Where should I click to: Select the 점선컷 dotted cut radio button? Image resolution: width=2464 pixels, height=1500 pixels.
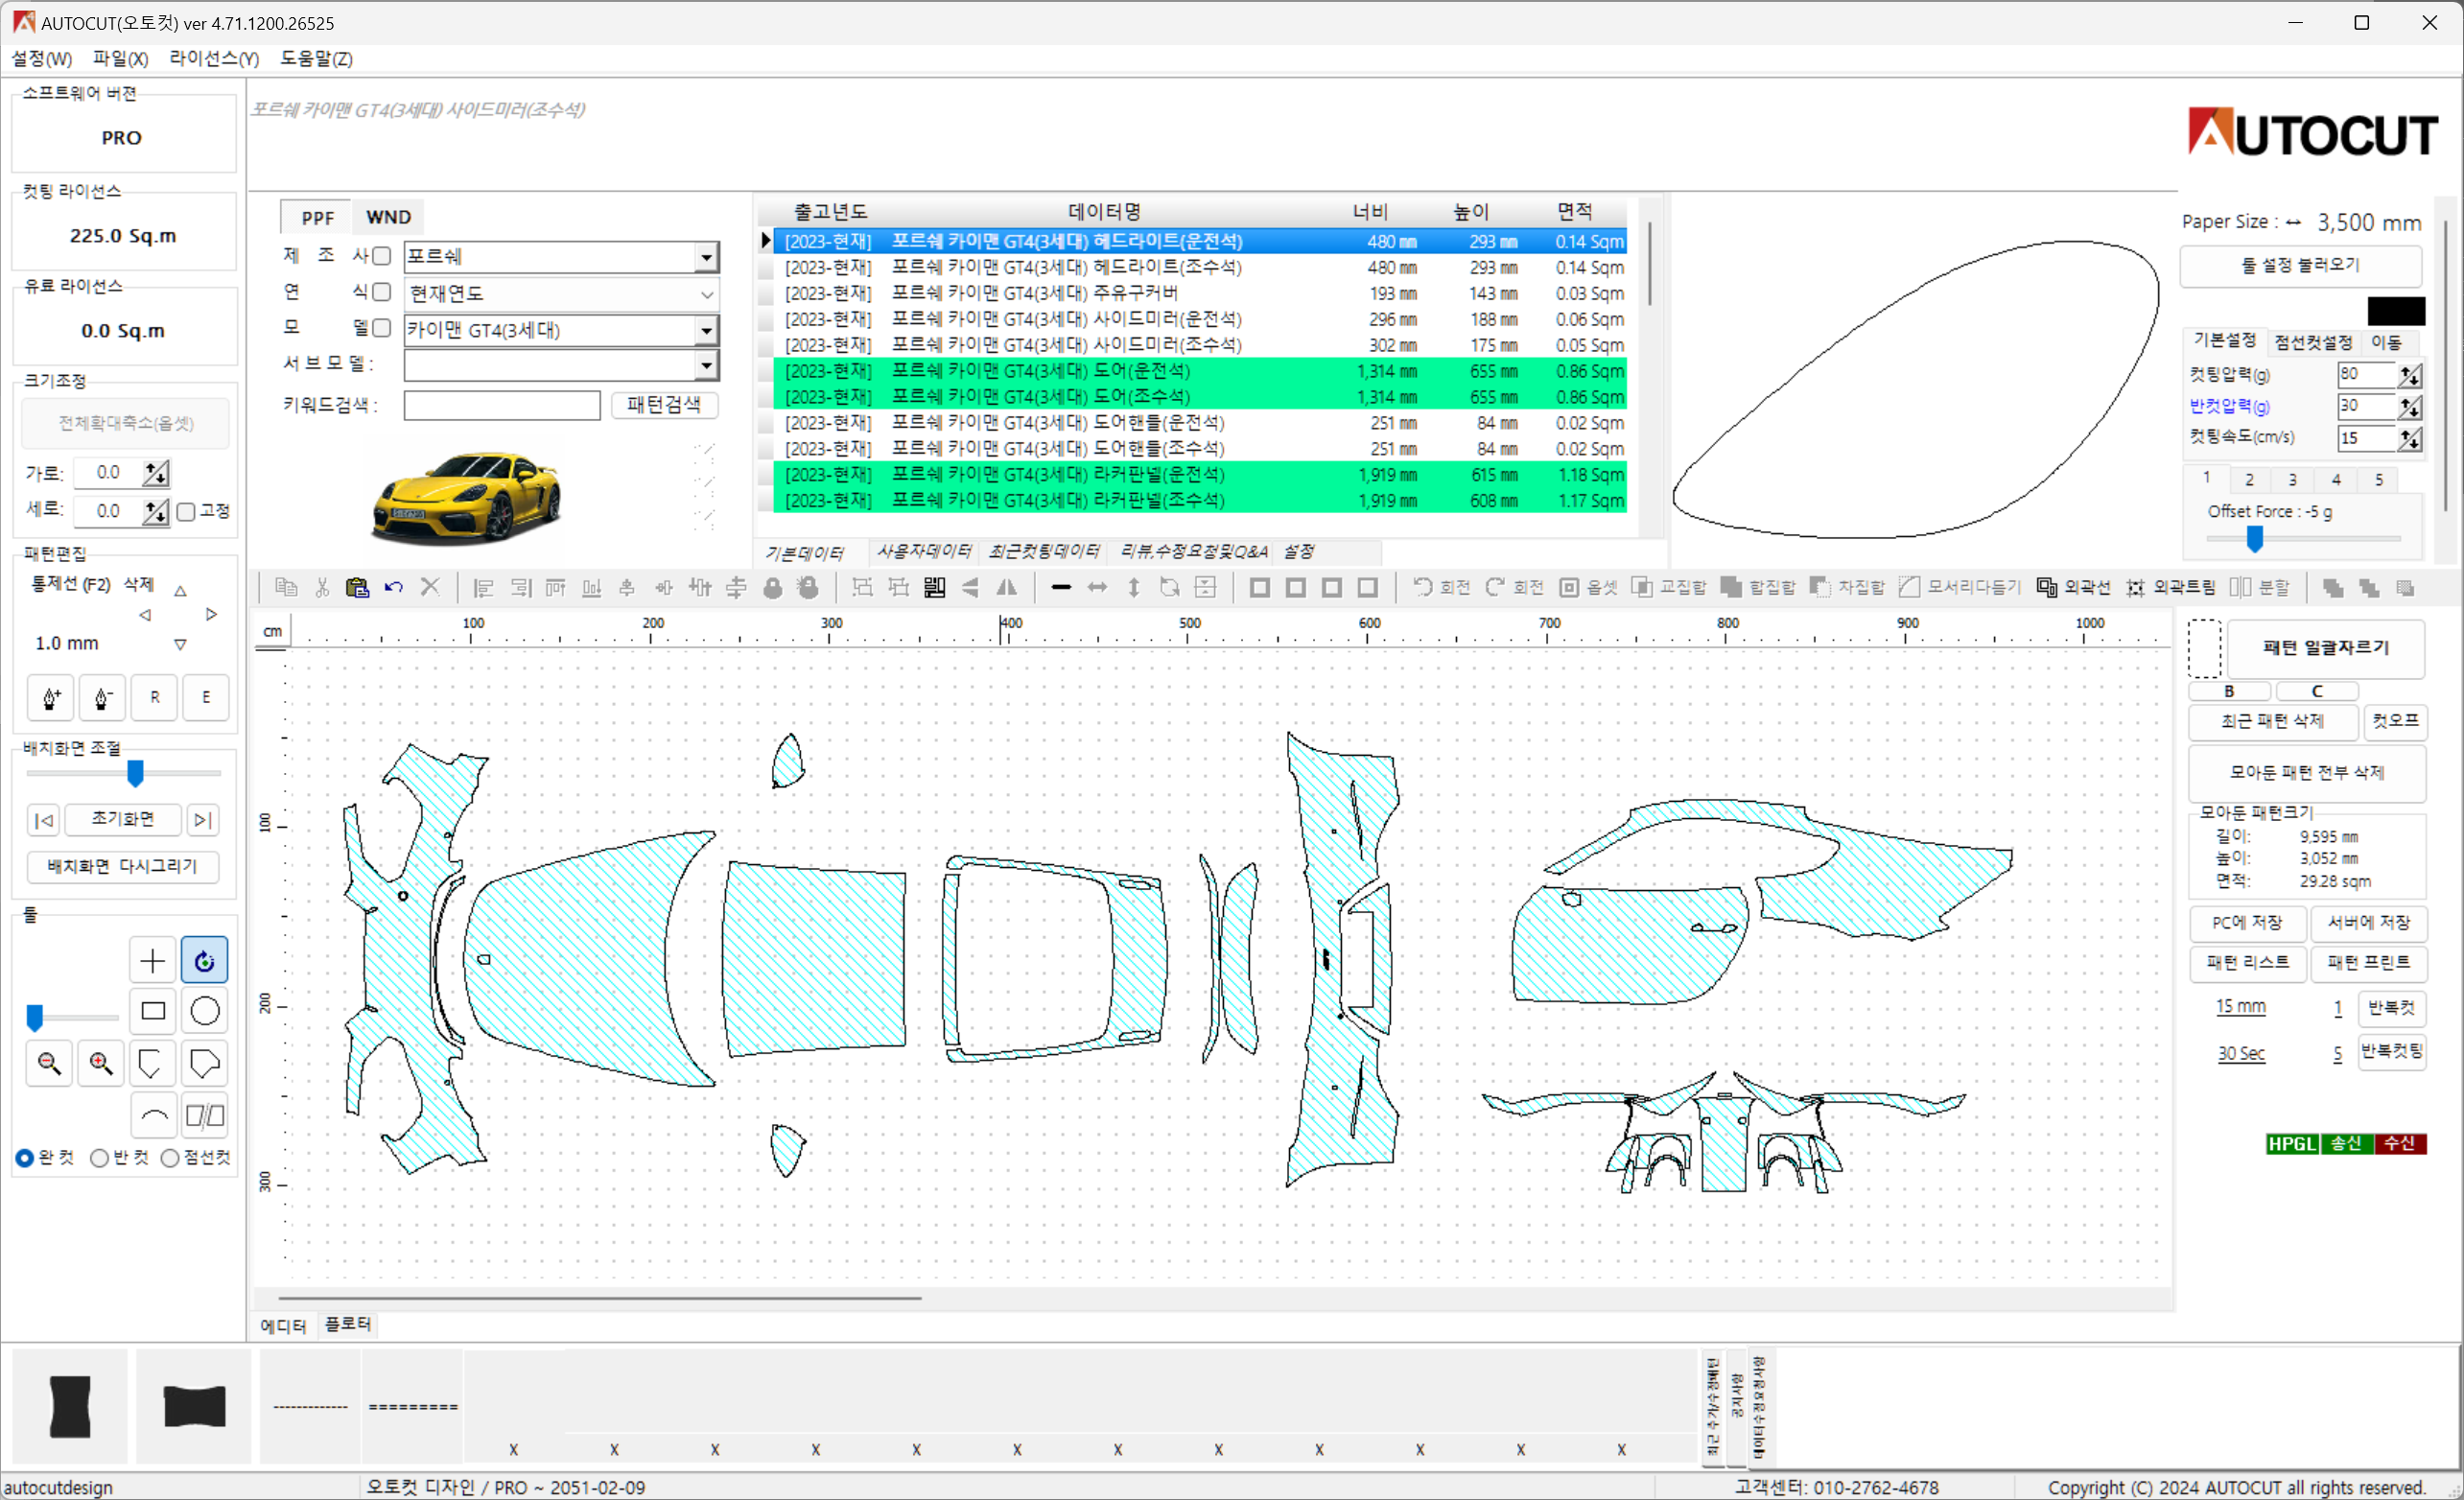point(170,1158)
